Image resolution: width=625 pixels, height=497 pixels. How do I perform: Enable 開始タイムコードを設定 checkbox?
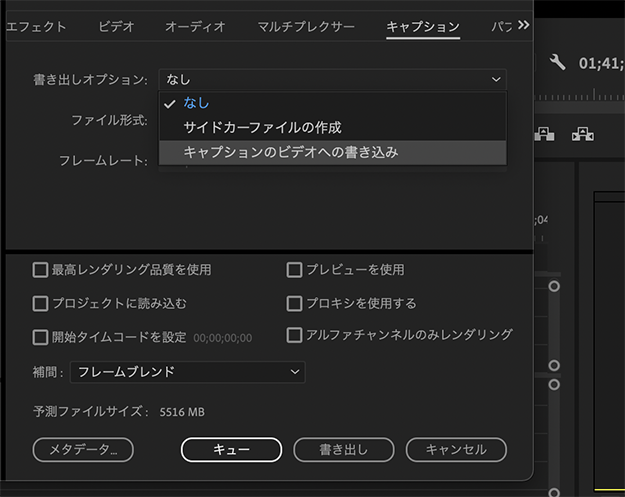coord(40,337)
